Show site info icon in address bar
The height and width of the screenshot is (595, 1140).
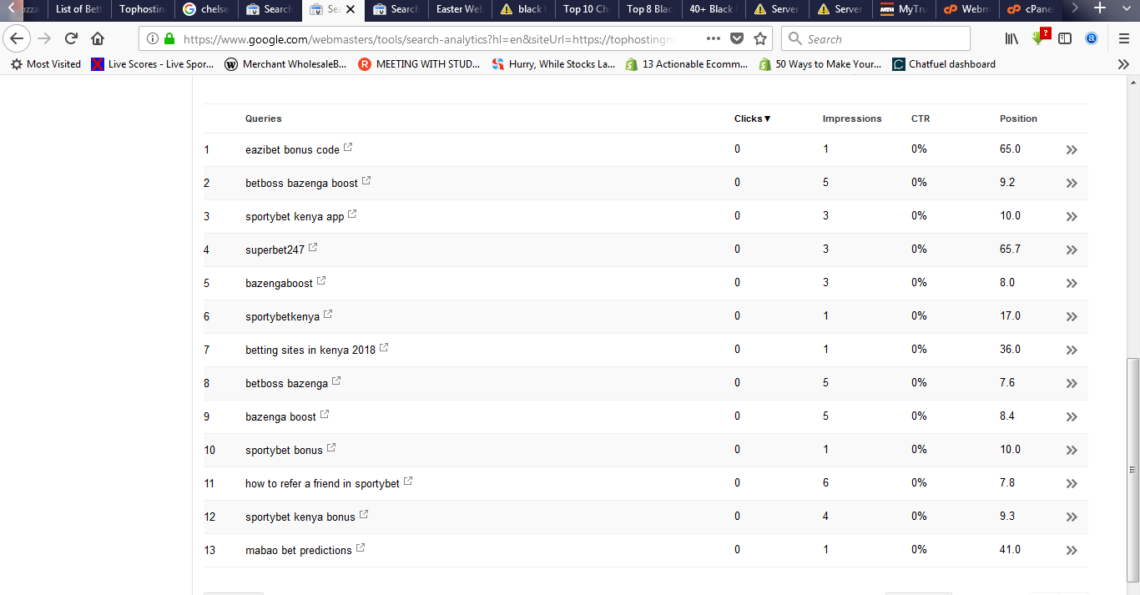pos(152,39)
